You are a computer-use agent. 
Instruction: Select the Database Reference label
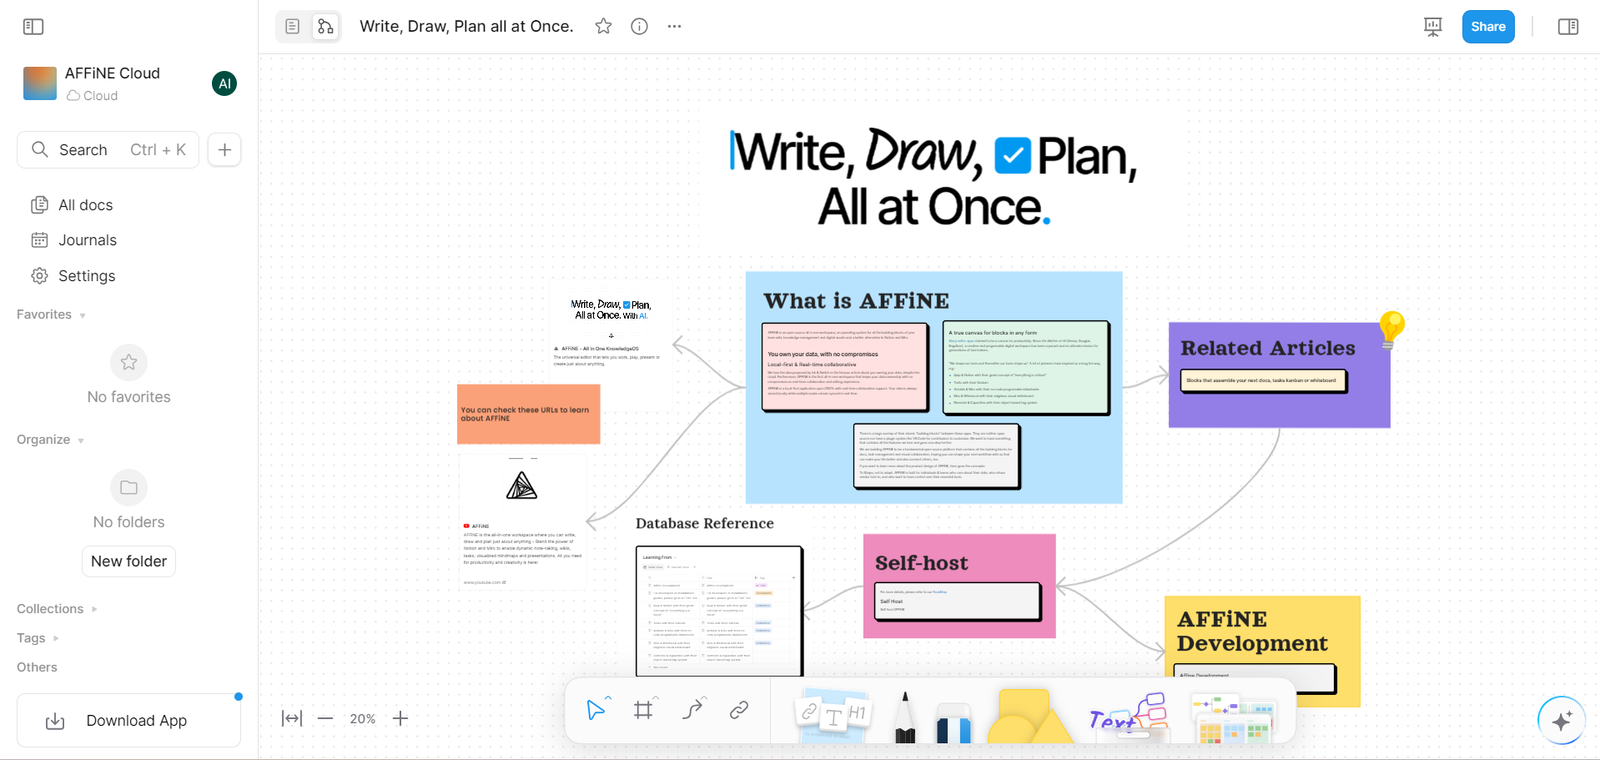click(x=705, y=523)
